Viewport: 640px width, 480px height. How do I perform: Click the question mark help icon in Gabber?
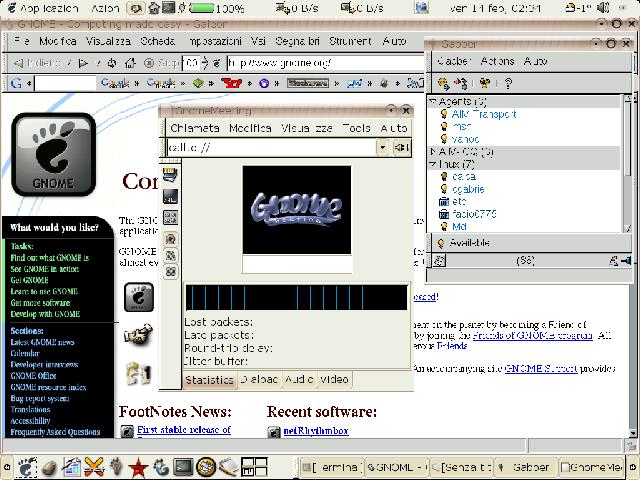[508, 83]
